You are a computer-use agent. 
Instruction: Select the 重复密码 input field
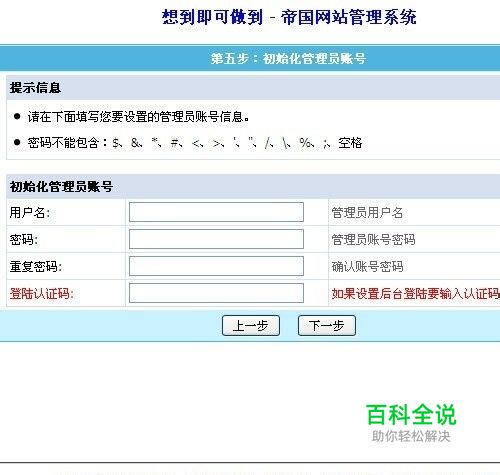pyautogui.click(x=216, y=266)
